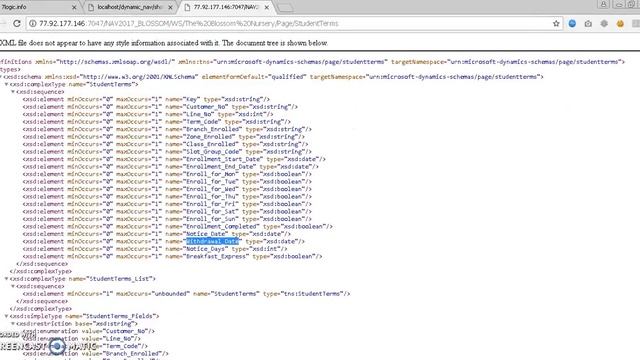Click the Enrollment_Completed element line

point(178,227)
